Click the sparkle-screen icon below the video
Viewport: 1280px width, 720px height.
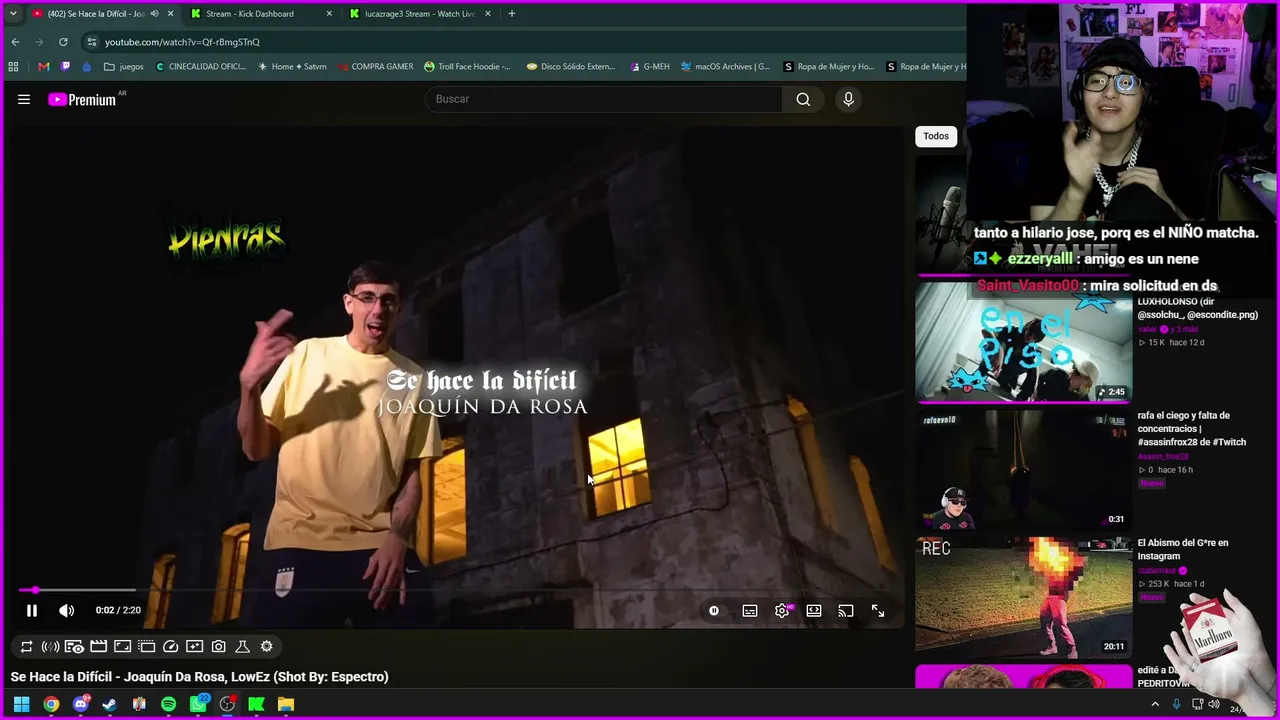coord(194,646)
